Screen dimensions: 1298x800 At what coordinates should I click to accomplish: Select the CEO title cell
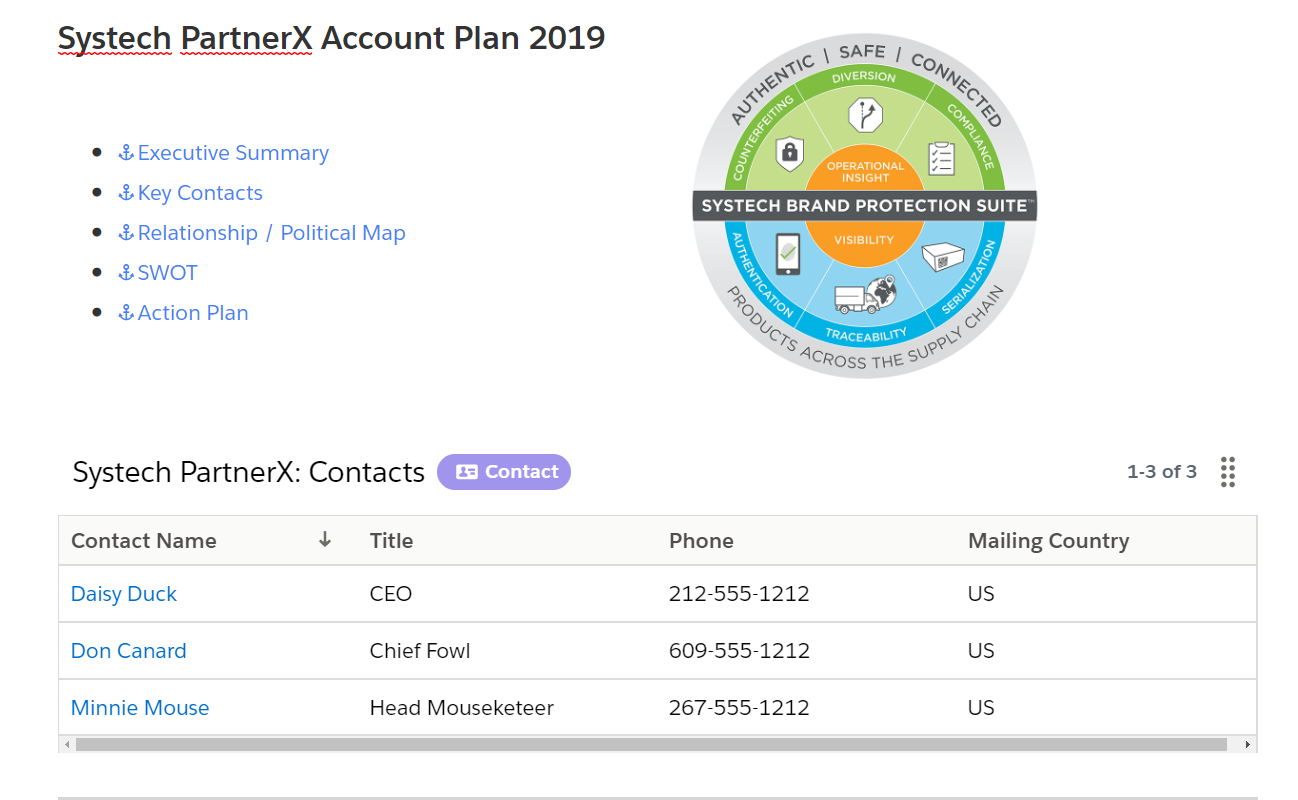[x=391, y=594]
